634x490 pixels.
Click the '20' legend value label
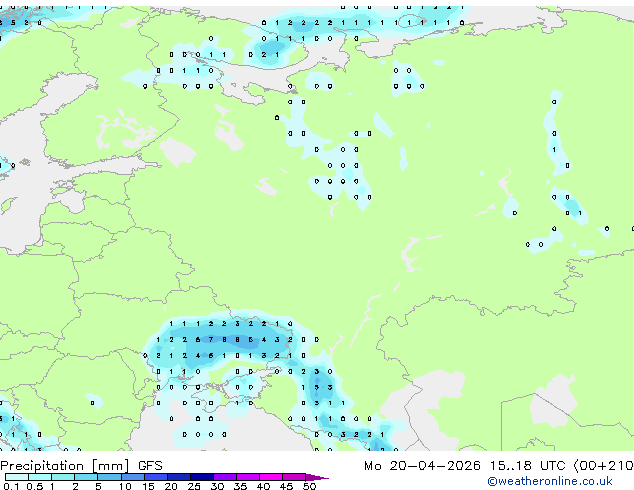[x=171, y=486]
